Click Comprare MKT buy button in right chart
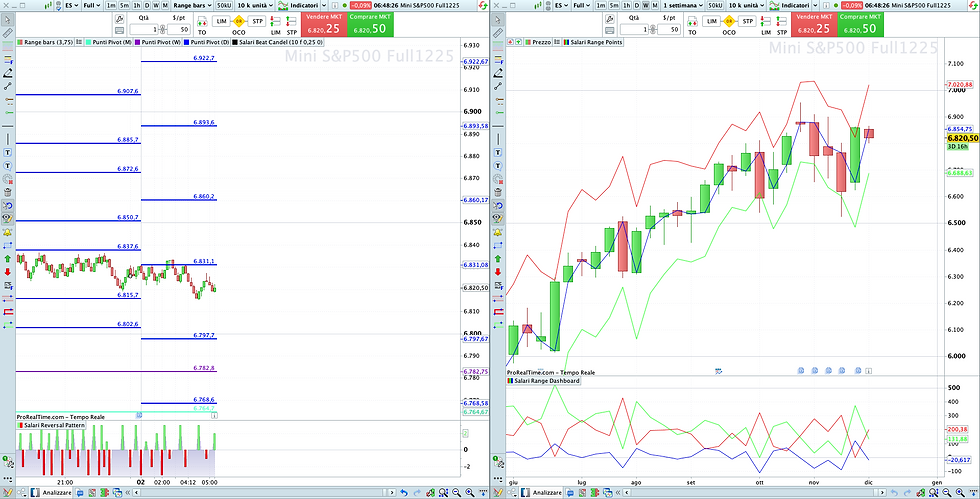 tap(861, 24)
